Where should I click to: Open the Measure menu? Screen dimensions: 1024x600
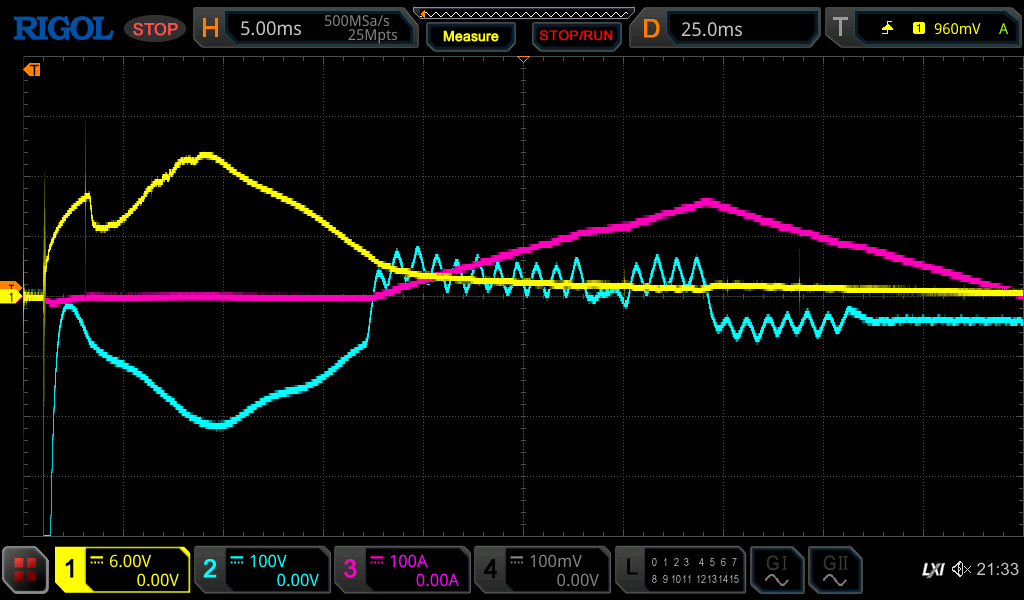pos(470,36)
